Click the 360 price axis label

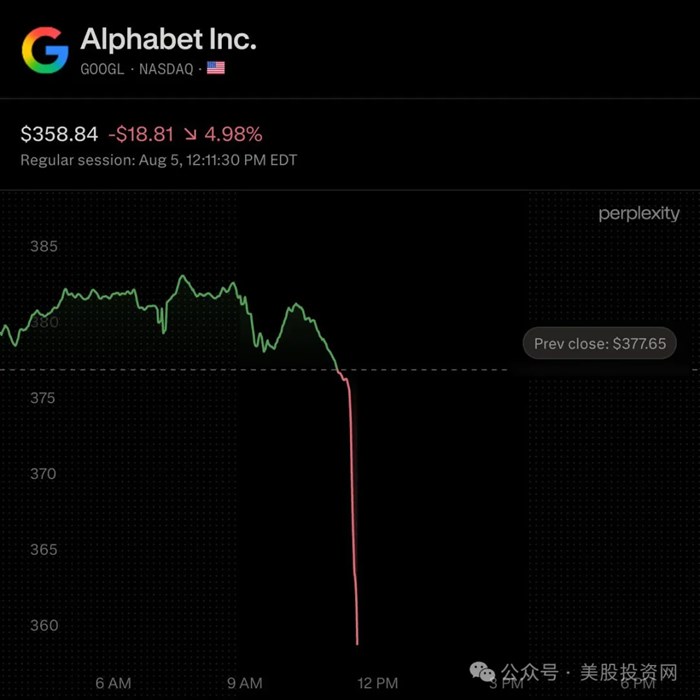point(44,625)
